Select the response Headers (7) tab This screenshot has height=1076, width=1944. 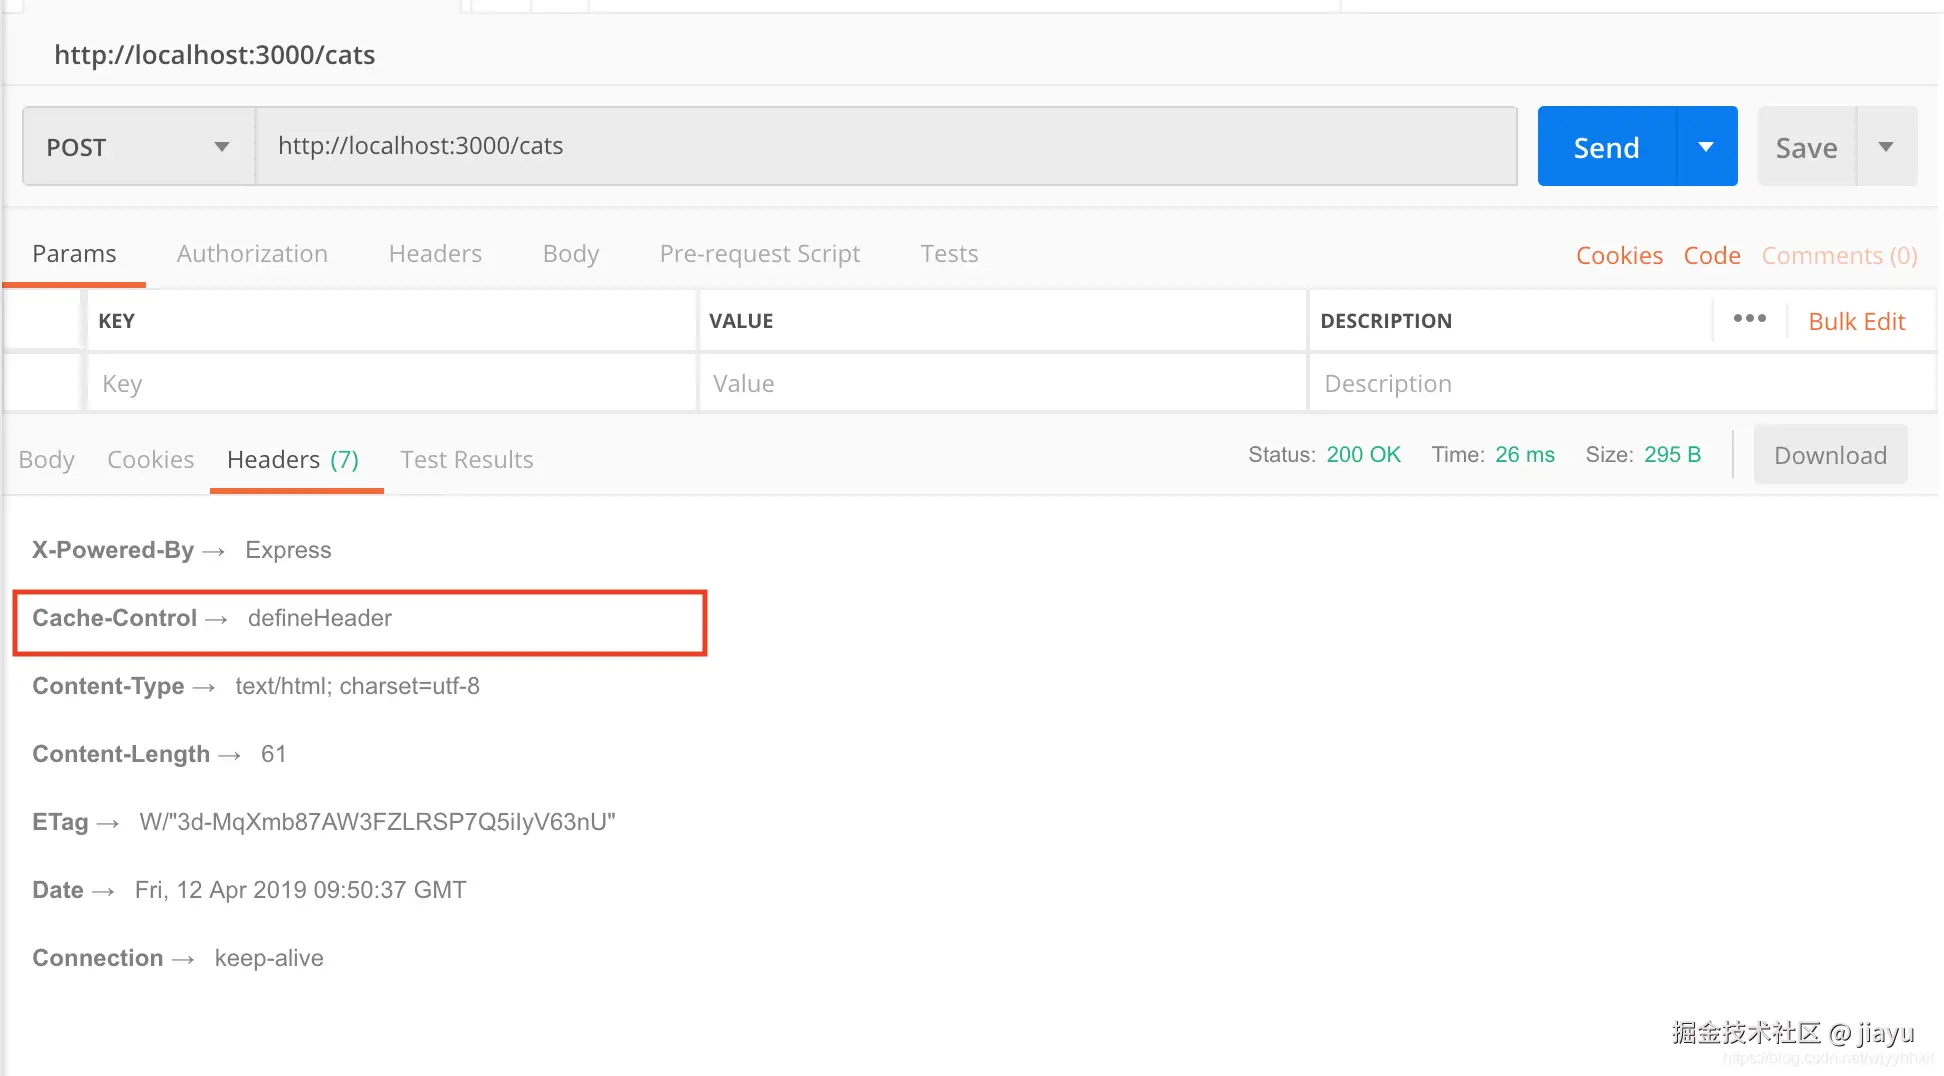(293, 460)
